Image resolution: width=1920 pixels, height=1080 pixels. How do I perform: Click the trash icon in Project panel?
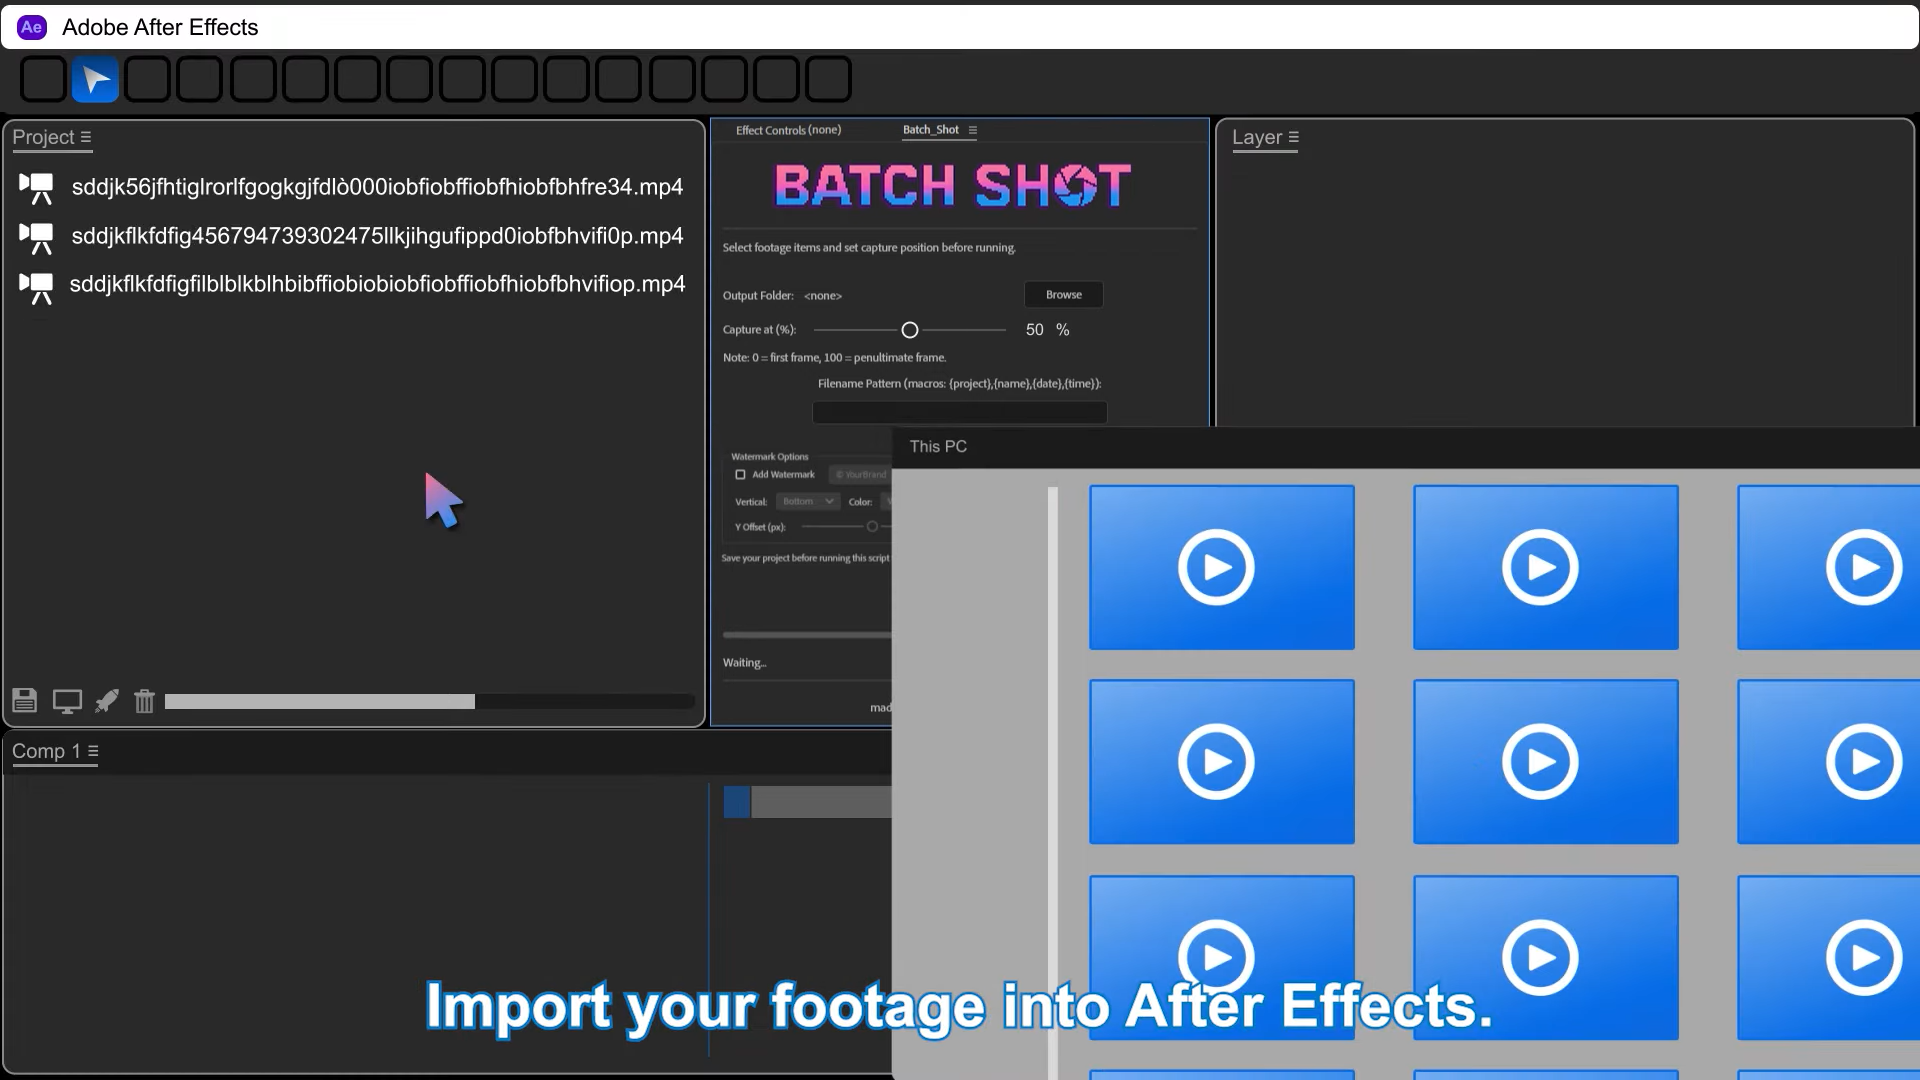(x=144, y=701)
